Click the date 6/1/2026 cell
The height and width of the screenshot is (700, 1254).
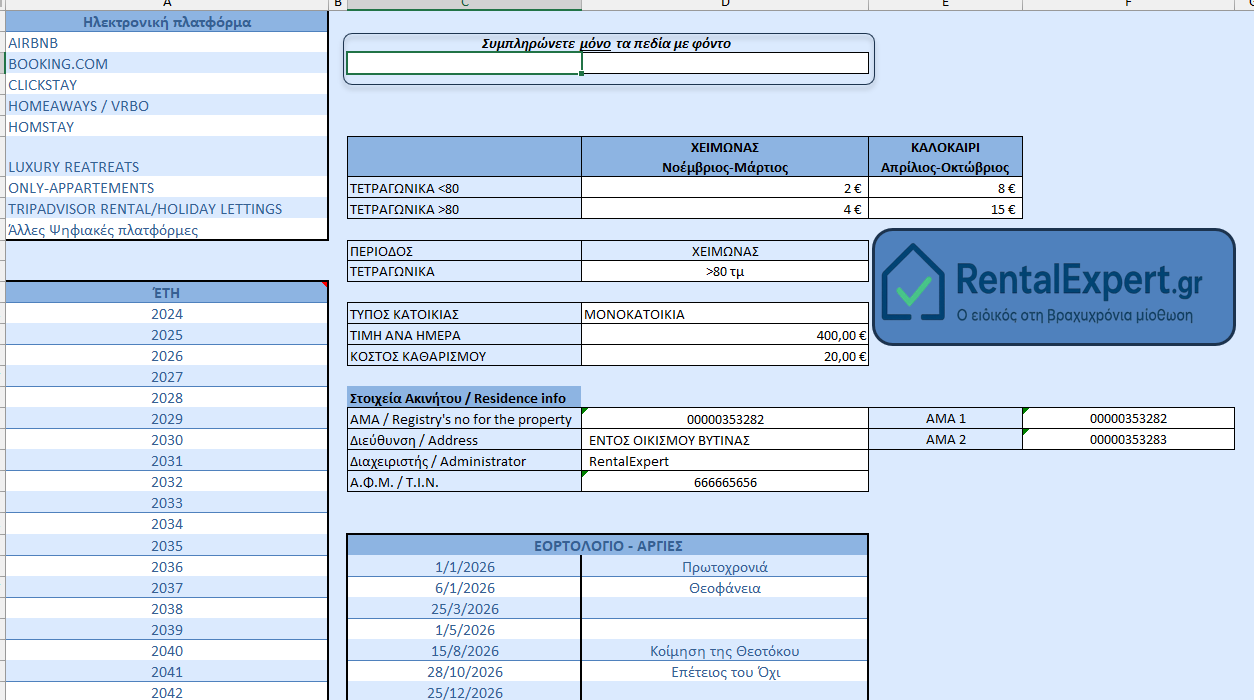pos(464,588)
